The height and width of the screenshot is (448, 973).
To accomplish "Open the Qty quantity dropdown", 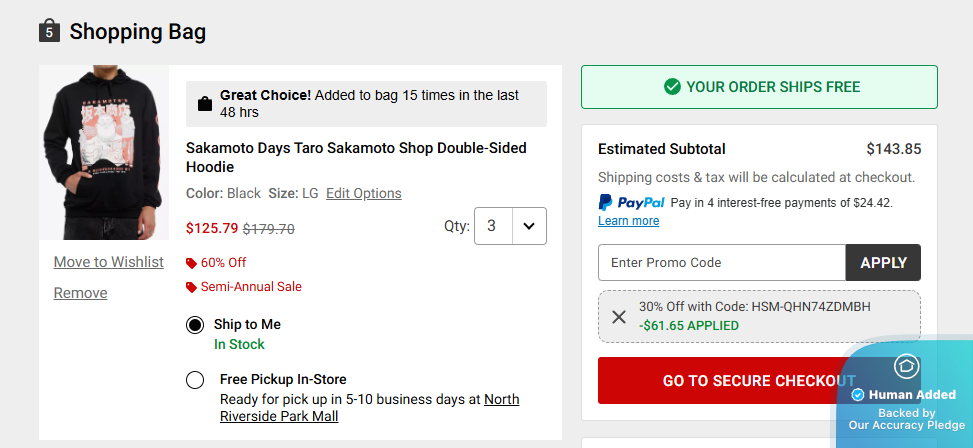I will coord(510,226).
